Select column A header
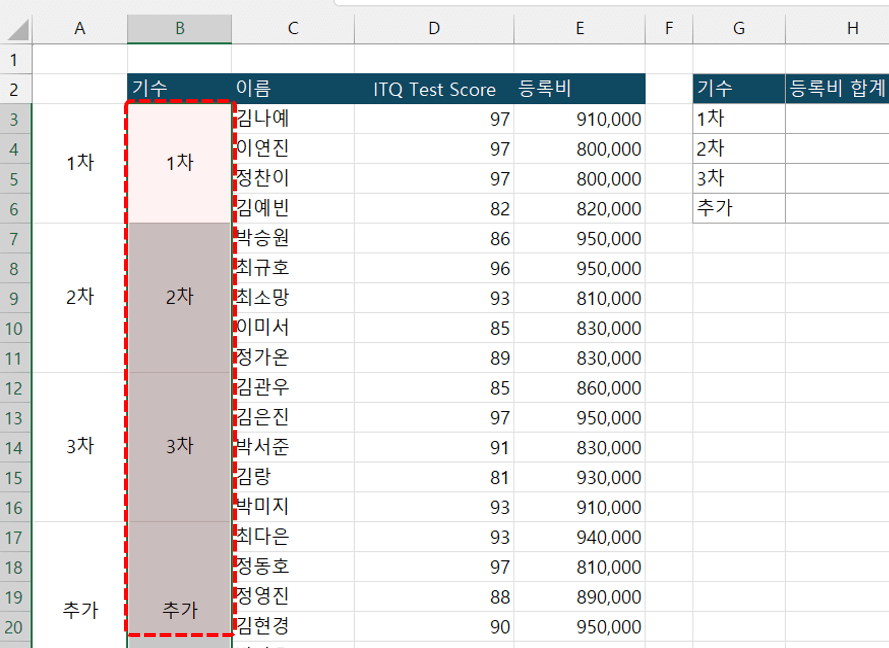The height and width of the screenshot is (648, 889). click(x=80, y=28)
